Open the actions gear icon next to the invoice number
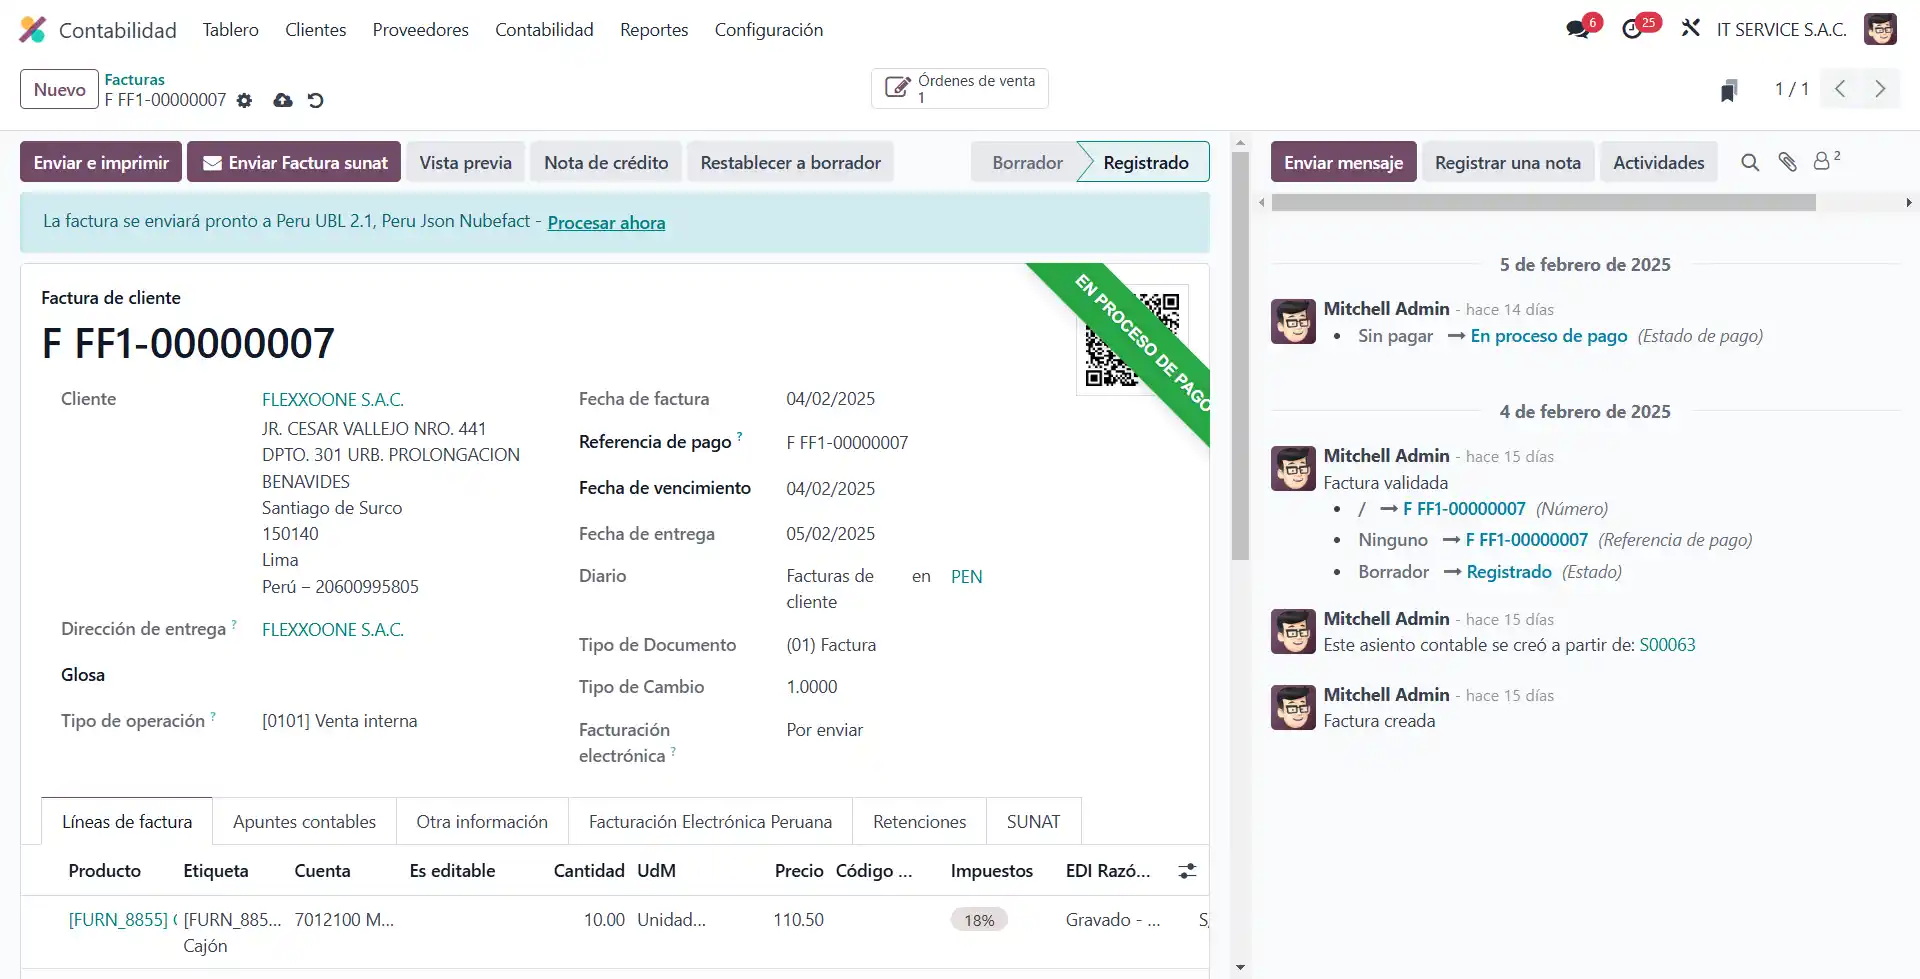Screen dimensions: 1920x979 (245, 101)
